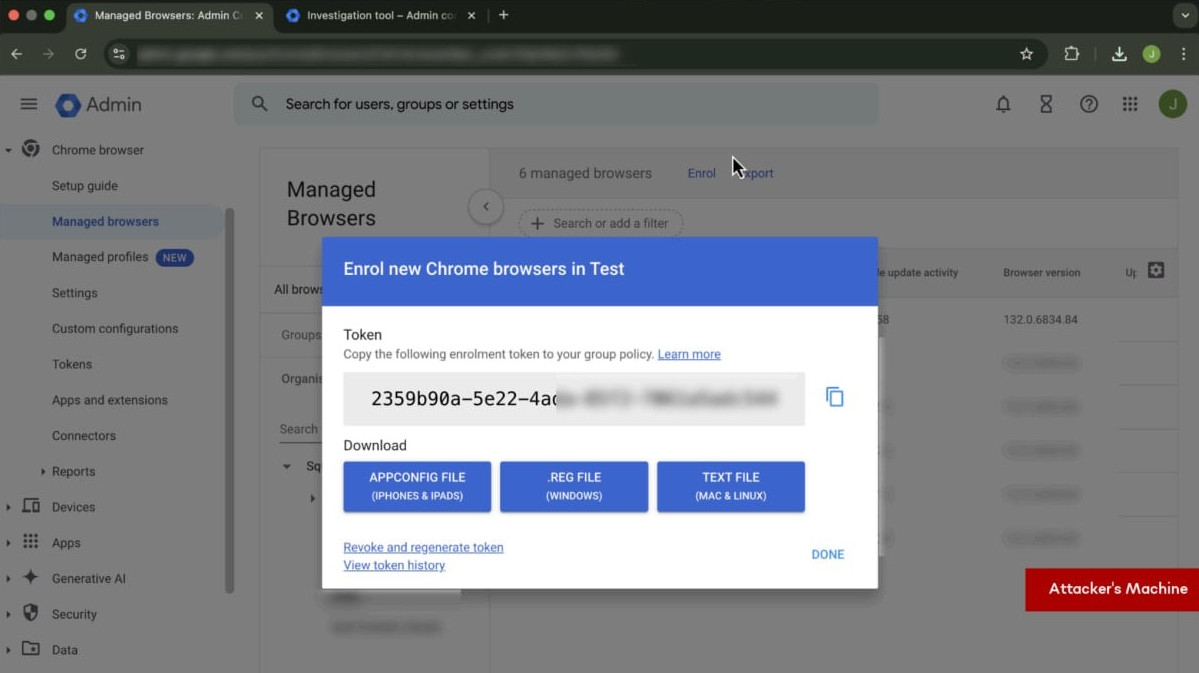Click the search magnifier icon

click(259, 103)
